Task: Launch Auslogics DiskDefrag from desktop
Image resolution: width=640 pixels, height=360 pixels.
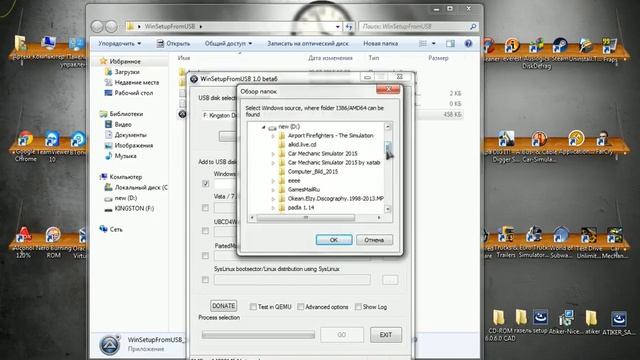Action: click(x=536, y=52)
